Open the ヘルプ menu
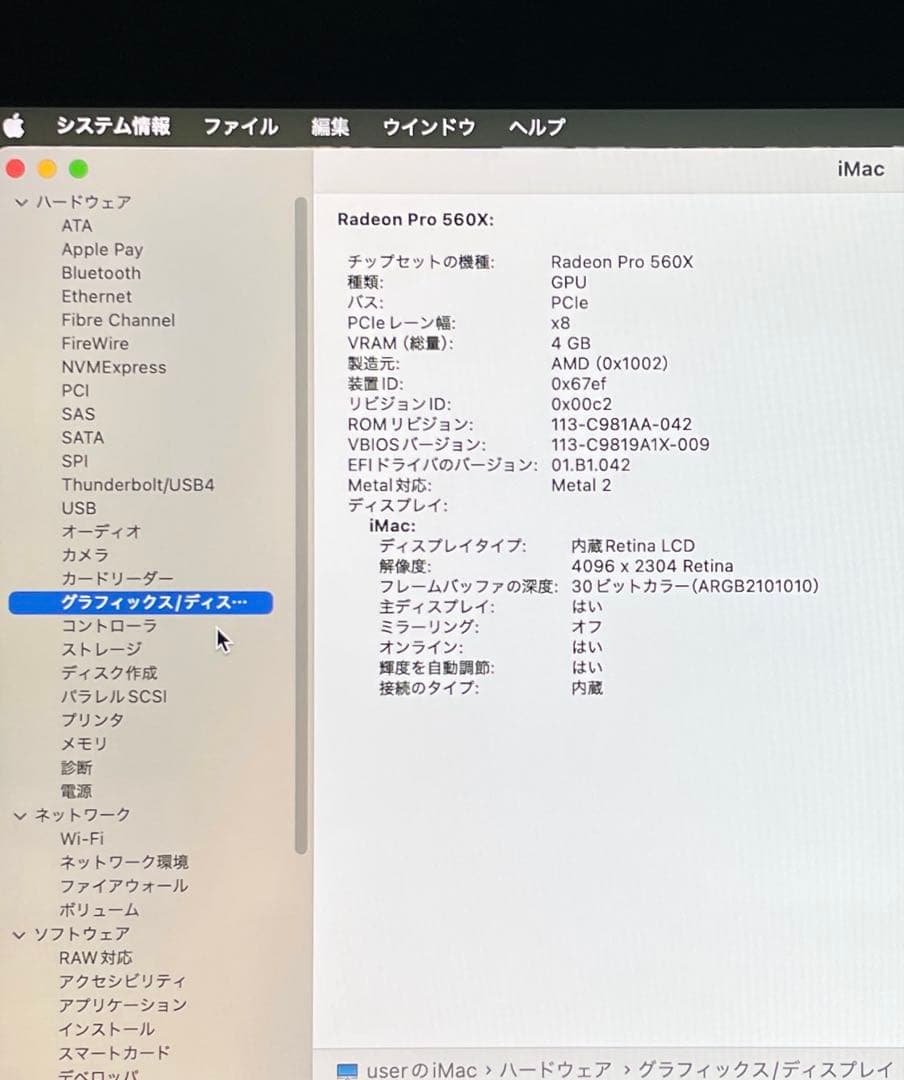 536,127
